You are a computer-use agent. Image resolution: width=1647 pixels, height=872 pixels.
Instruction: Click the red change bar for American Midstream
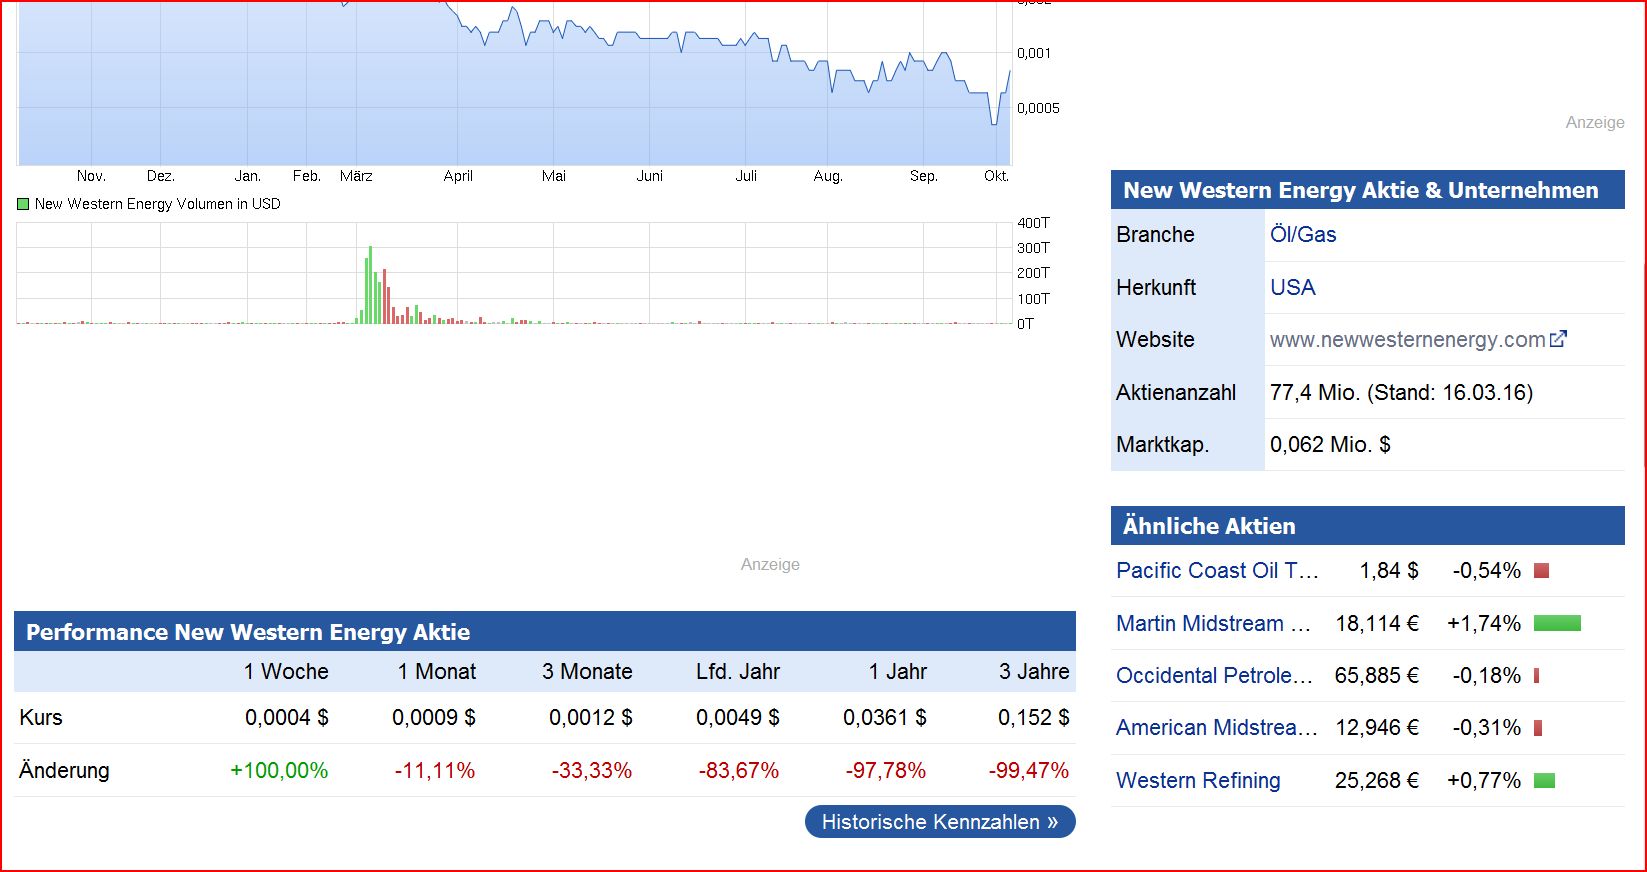(x=1538, y=728)
